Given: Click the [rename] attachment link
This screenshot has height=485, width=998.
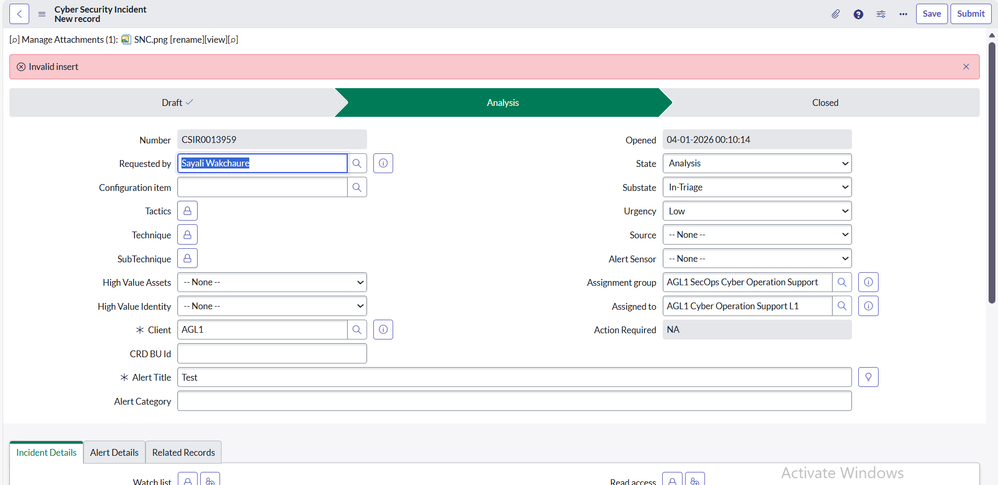Looking at the screenshot, I should click(188, 39).
